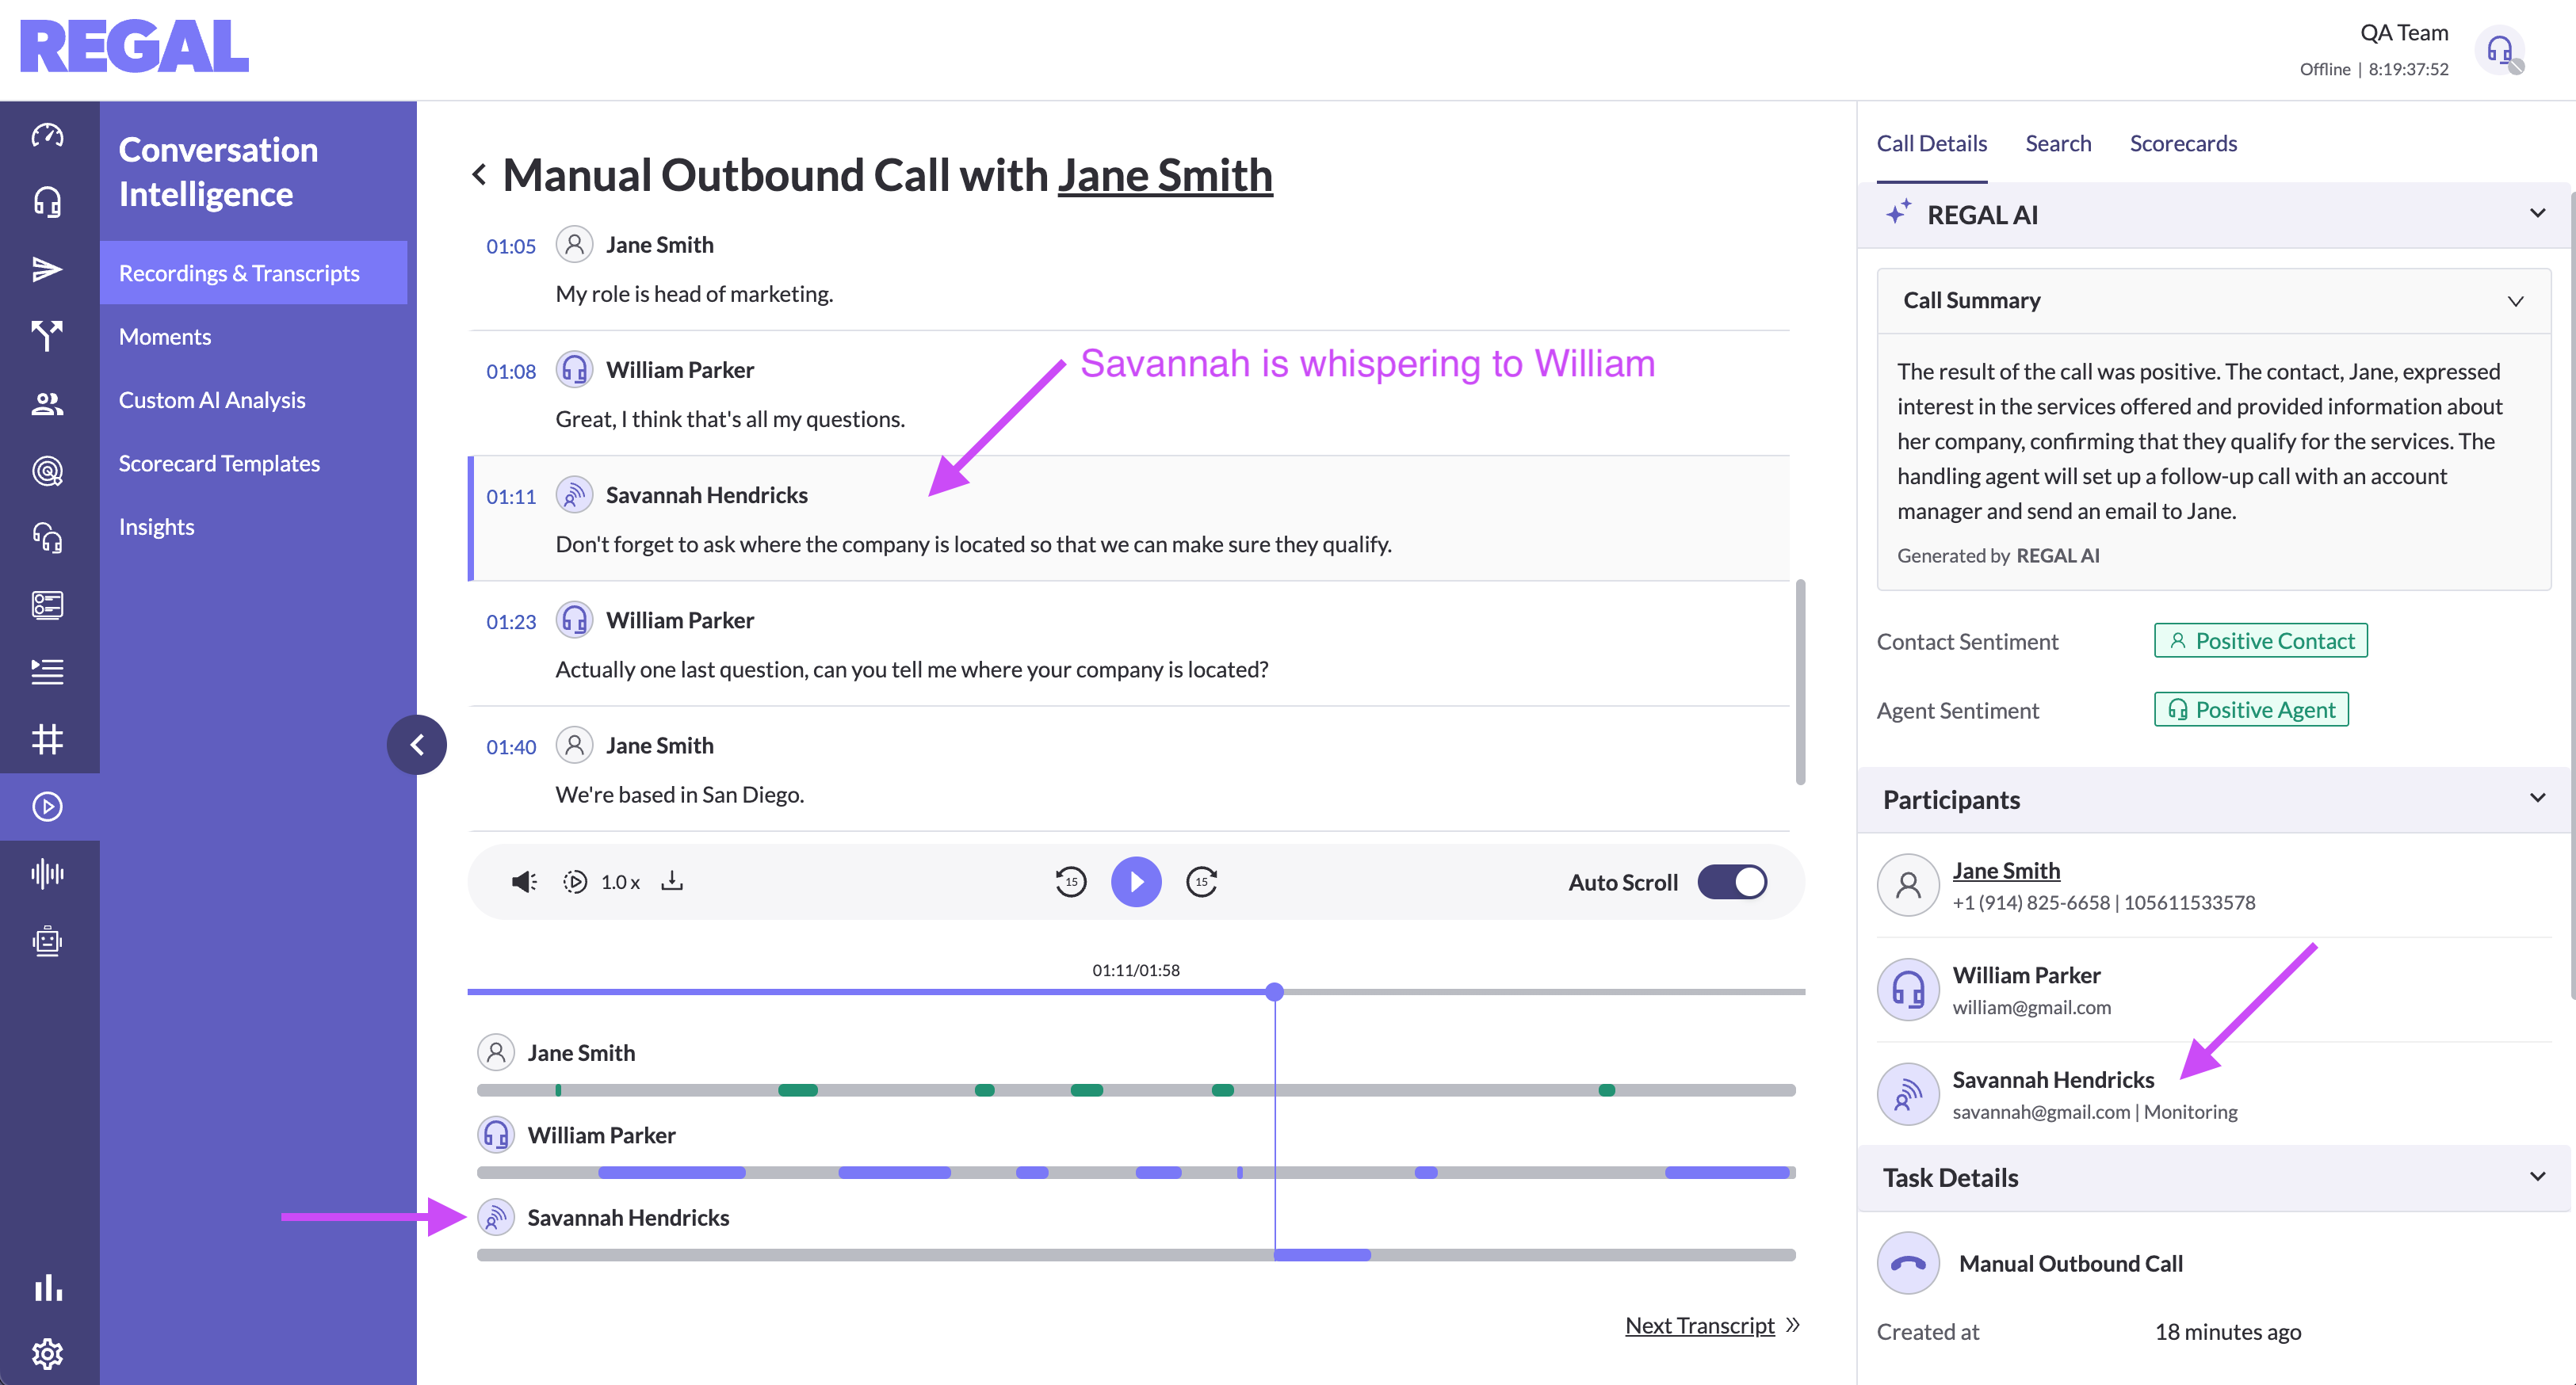The height and width of the screenshot is (1385, 2576).
Task: Open the paper plane campaigns icon
Action: 47,269
